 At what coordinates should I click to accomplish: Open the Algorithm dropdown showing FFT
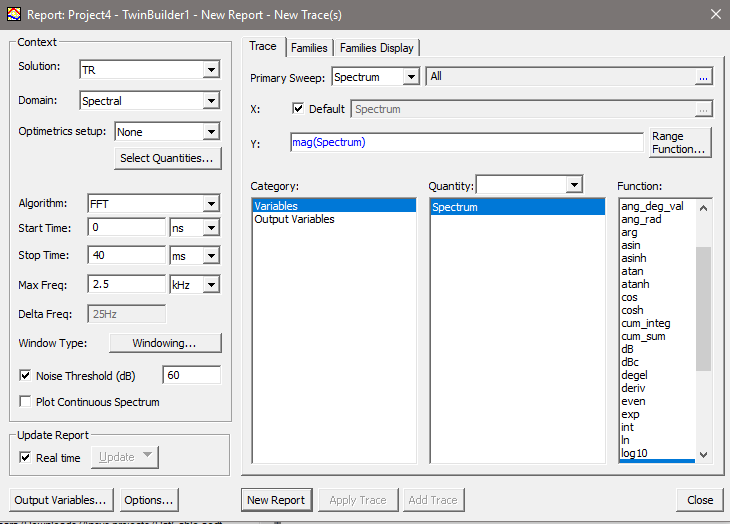(x=210, y=204)
